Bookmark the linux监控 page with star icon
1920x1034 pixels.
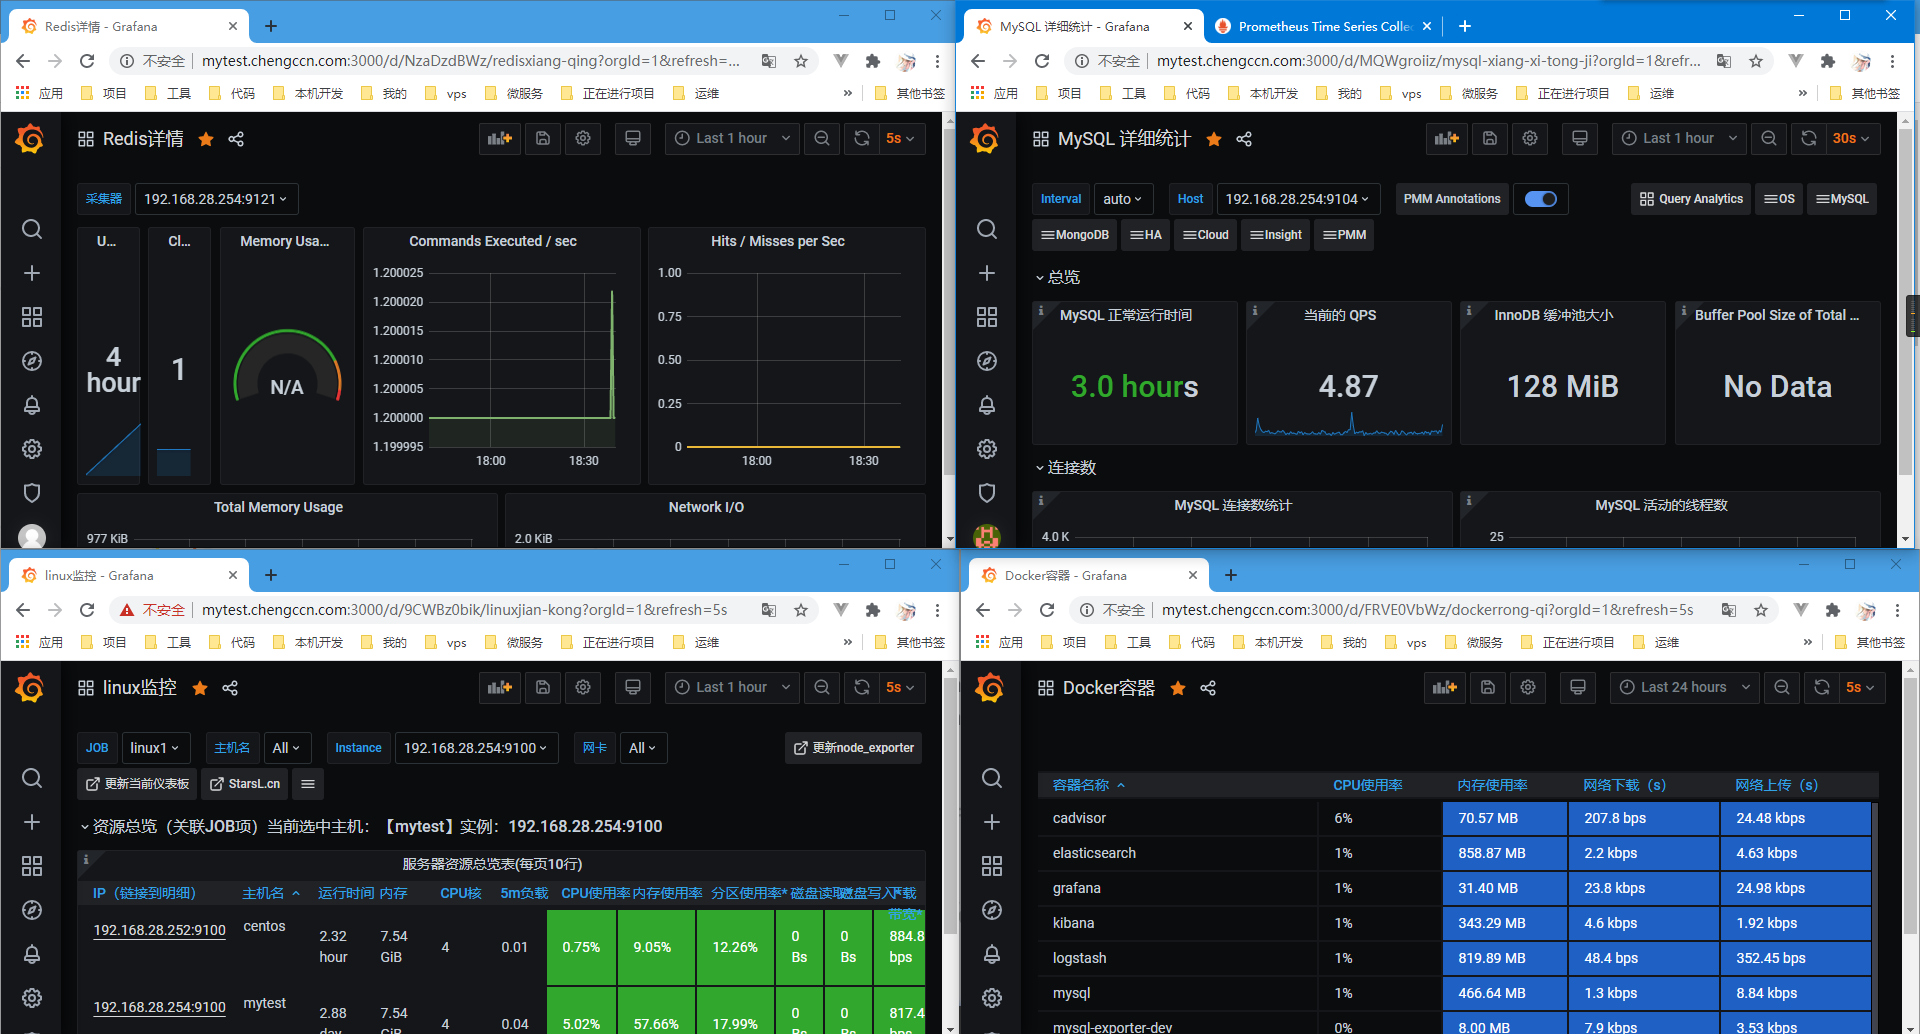tap(801, 610)
